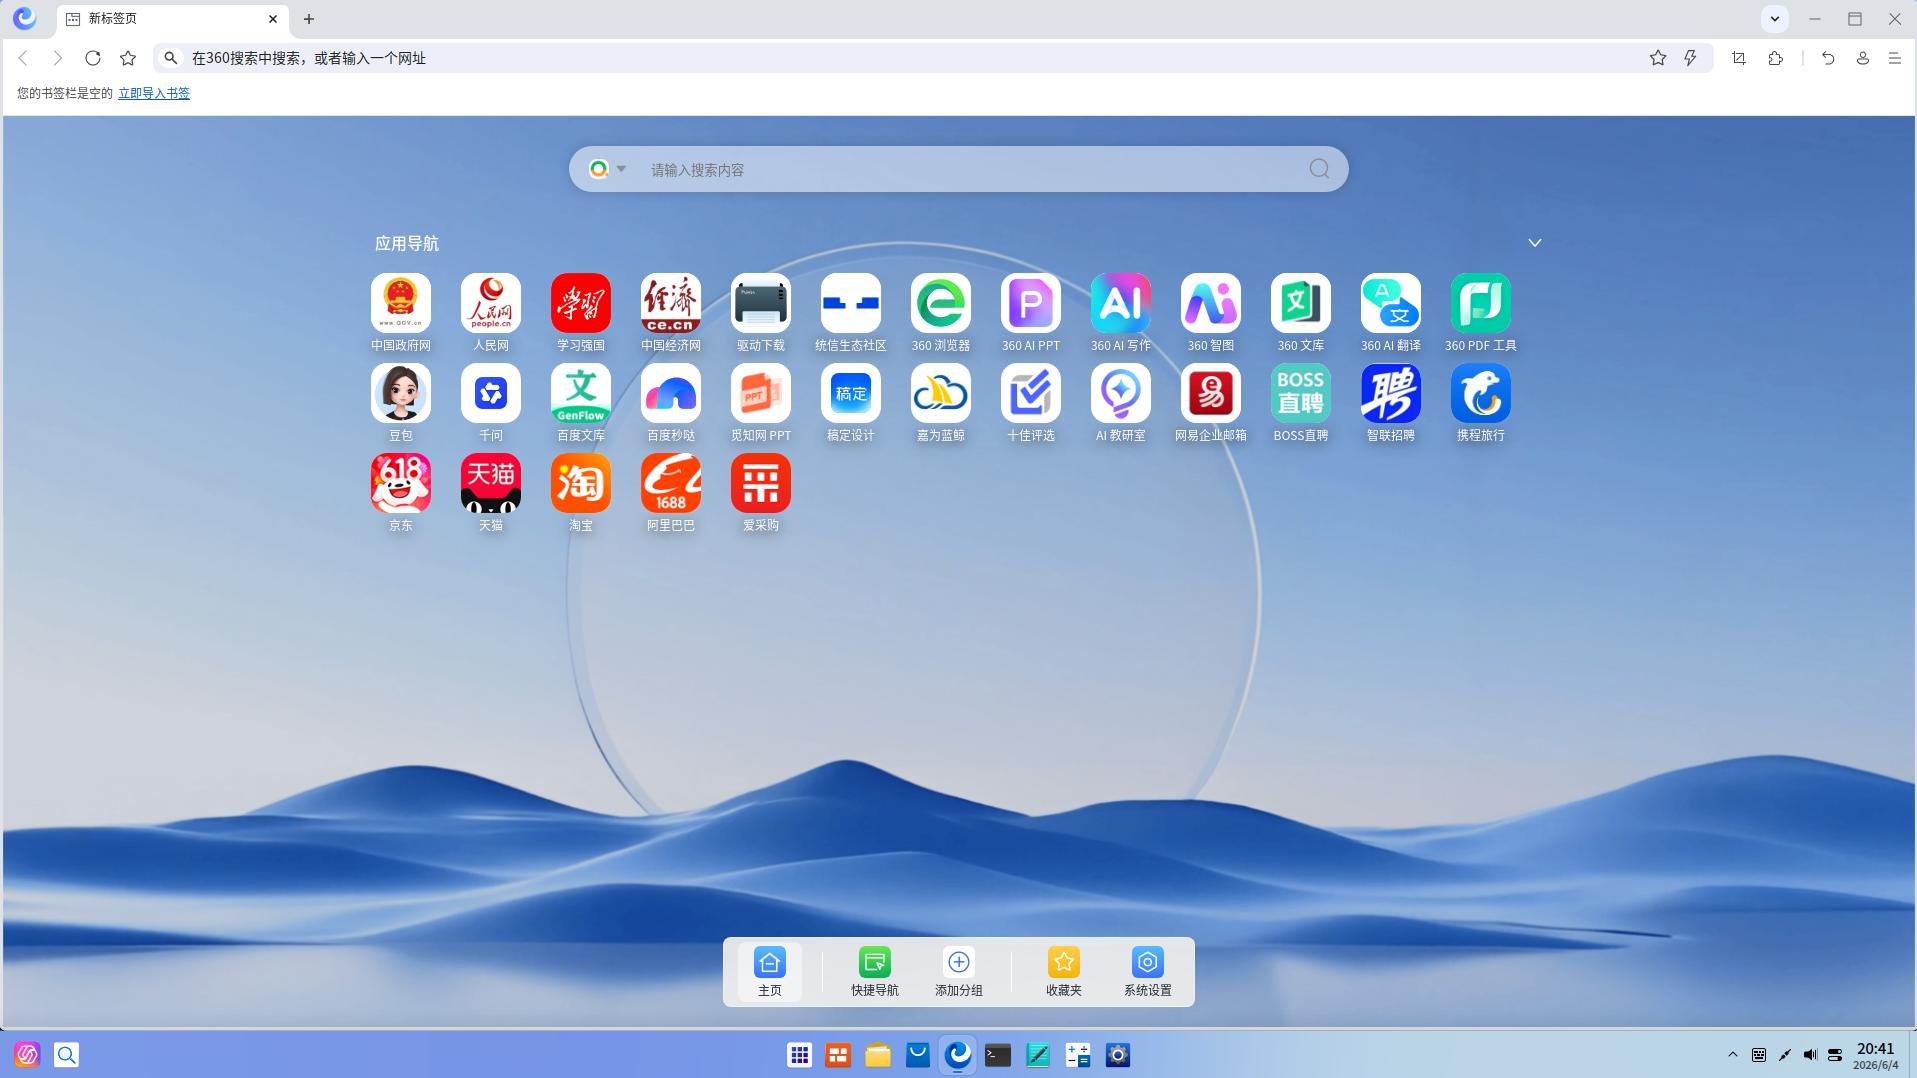The width and height of the screenshot is (1917, 1078).
Task: Expand the tab list dropdown in title bar
Action: pyautogui.click(x=1775, y=19)
